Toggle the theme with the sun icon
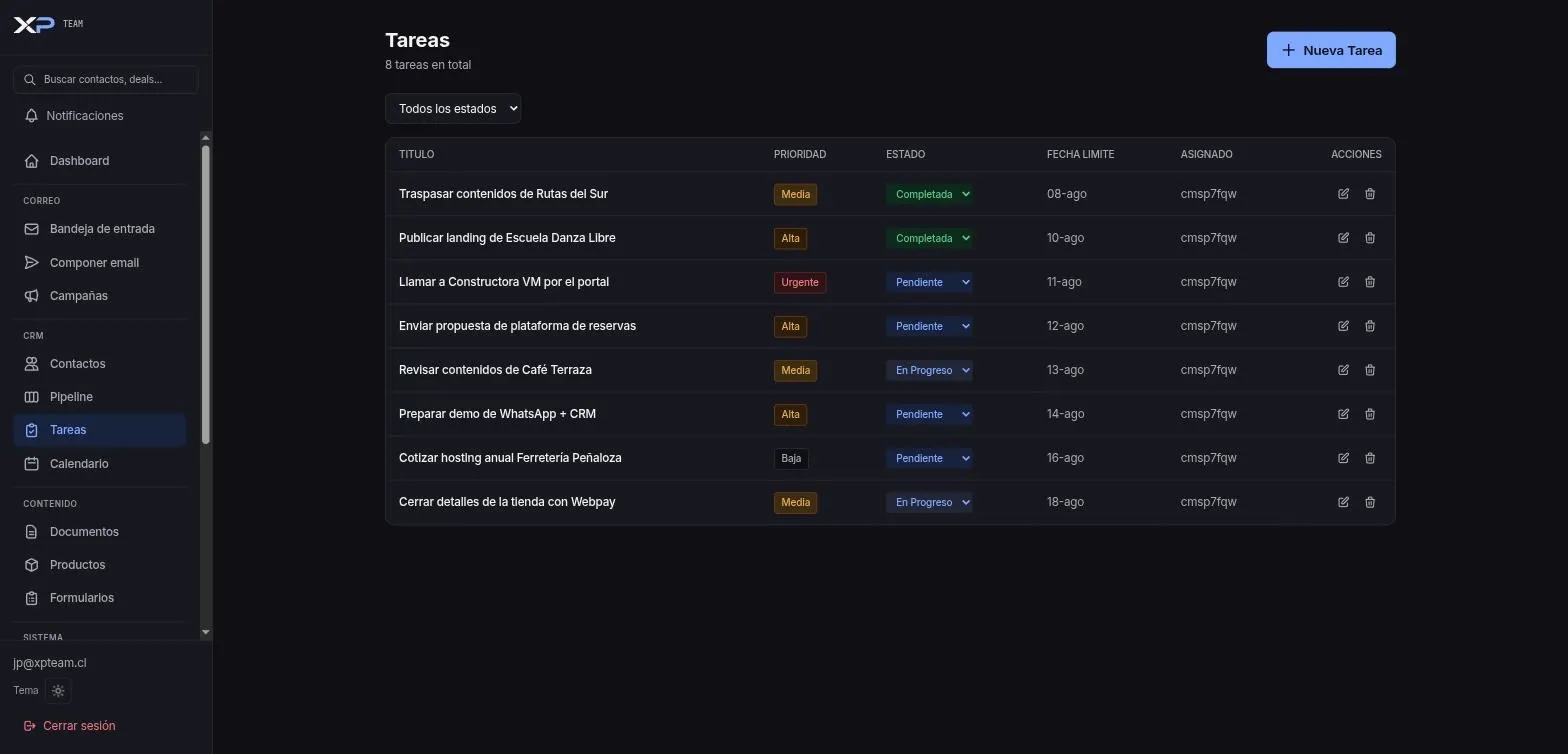The height and width of the screenshot is (754, 1568). point(58,691)
